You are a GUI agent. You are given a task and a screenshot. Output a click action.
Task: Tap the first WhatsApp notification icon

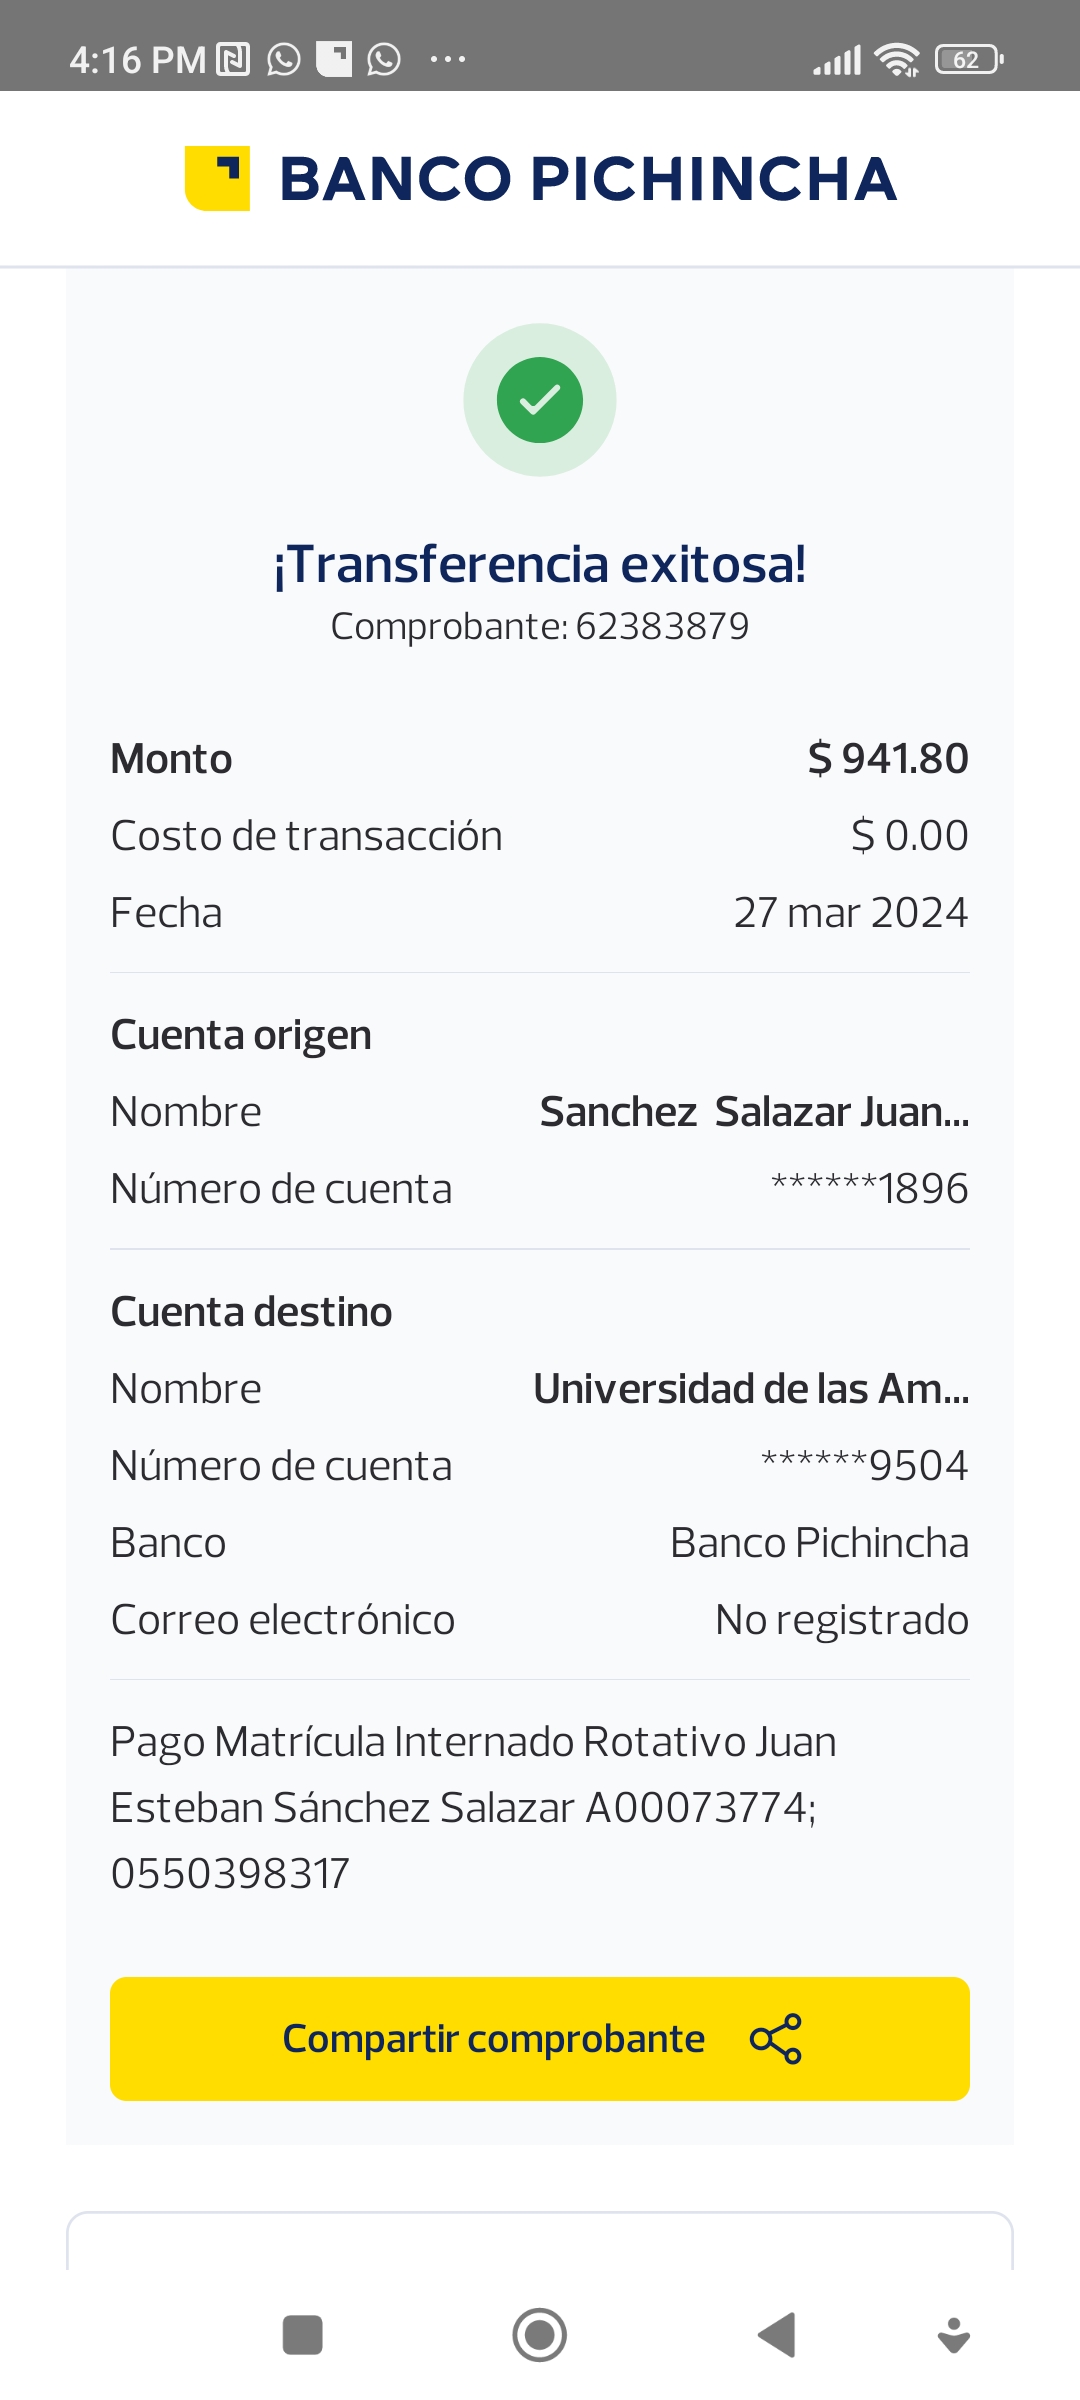point(284,60)
